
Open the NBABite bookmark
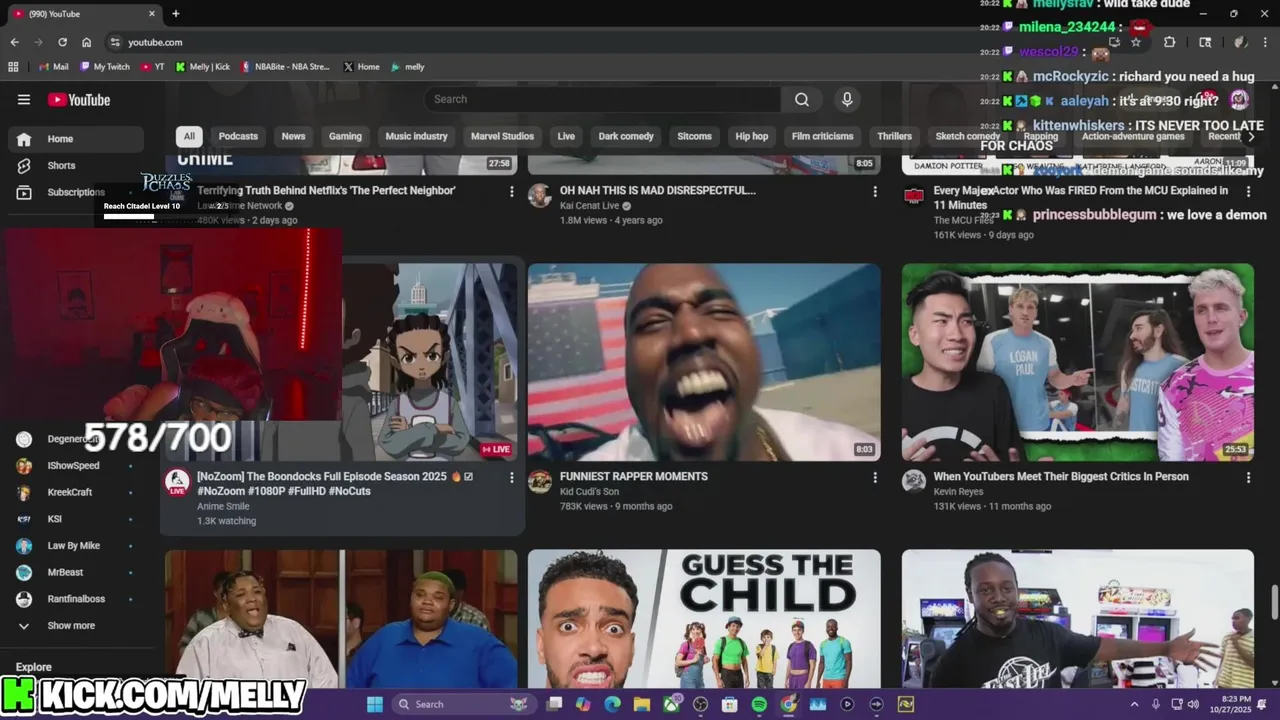tap(284, 67)
